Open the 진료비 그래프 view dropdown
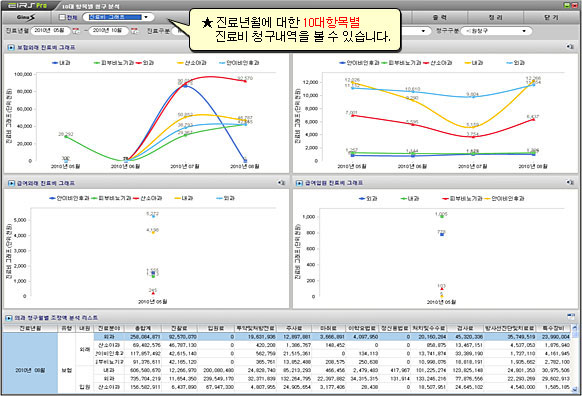The height and width of the screenshot is (396, 582). tap(118, 17)
